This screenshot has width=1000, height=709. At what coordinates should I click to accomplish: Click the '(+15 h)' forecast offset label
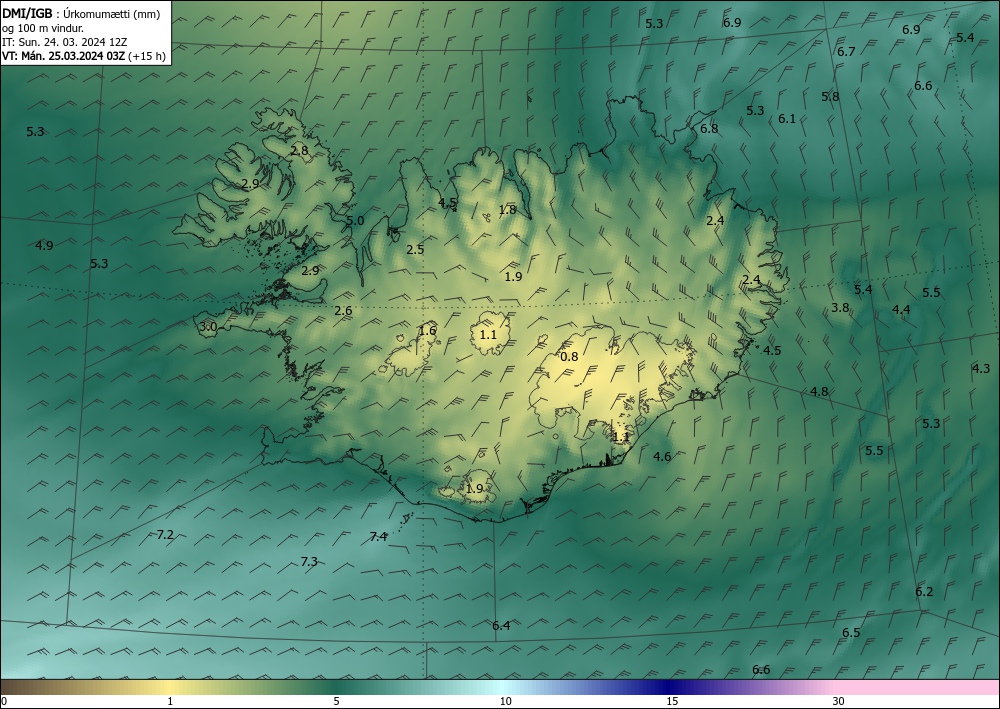click(147, 56)
